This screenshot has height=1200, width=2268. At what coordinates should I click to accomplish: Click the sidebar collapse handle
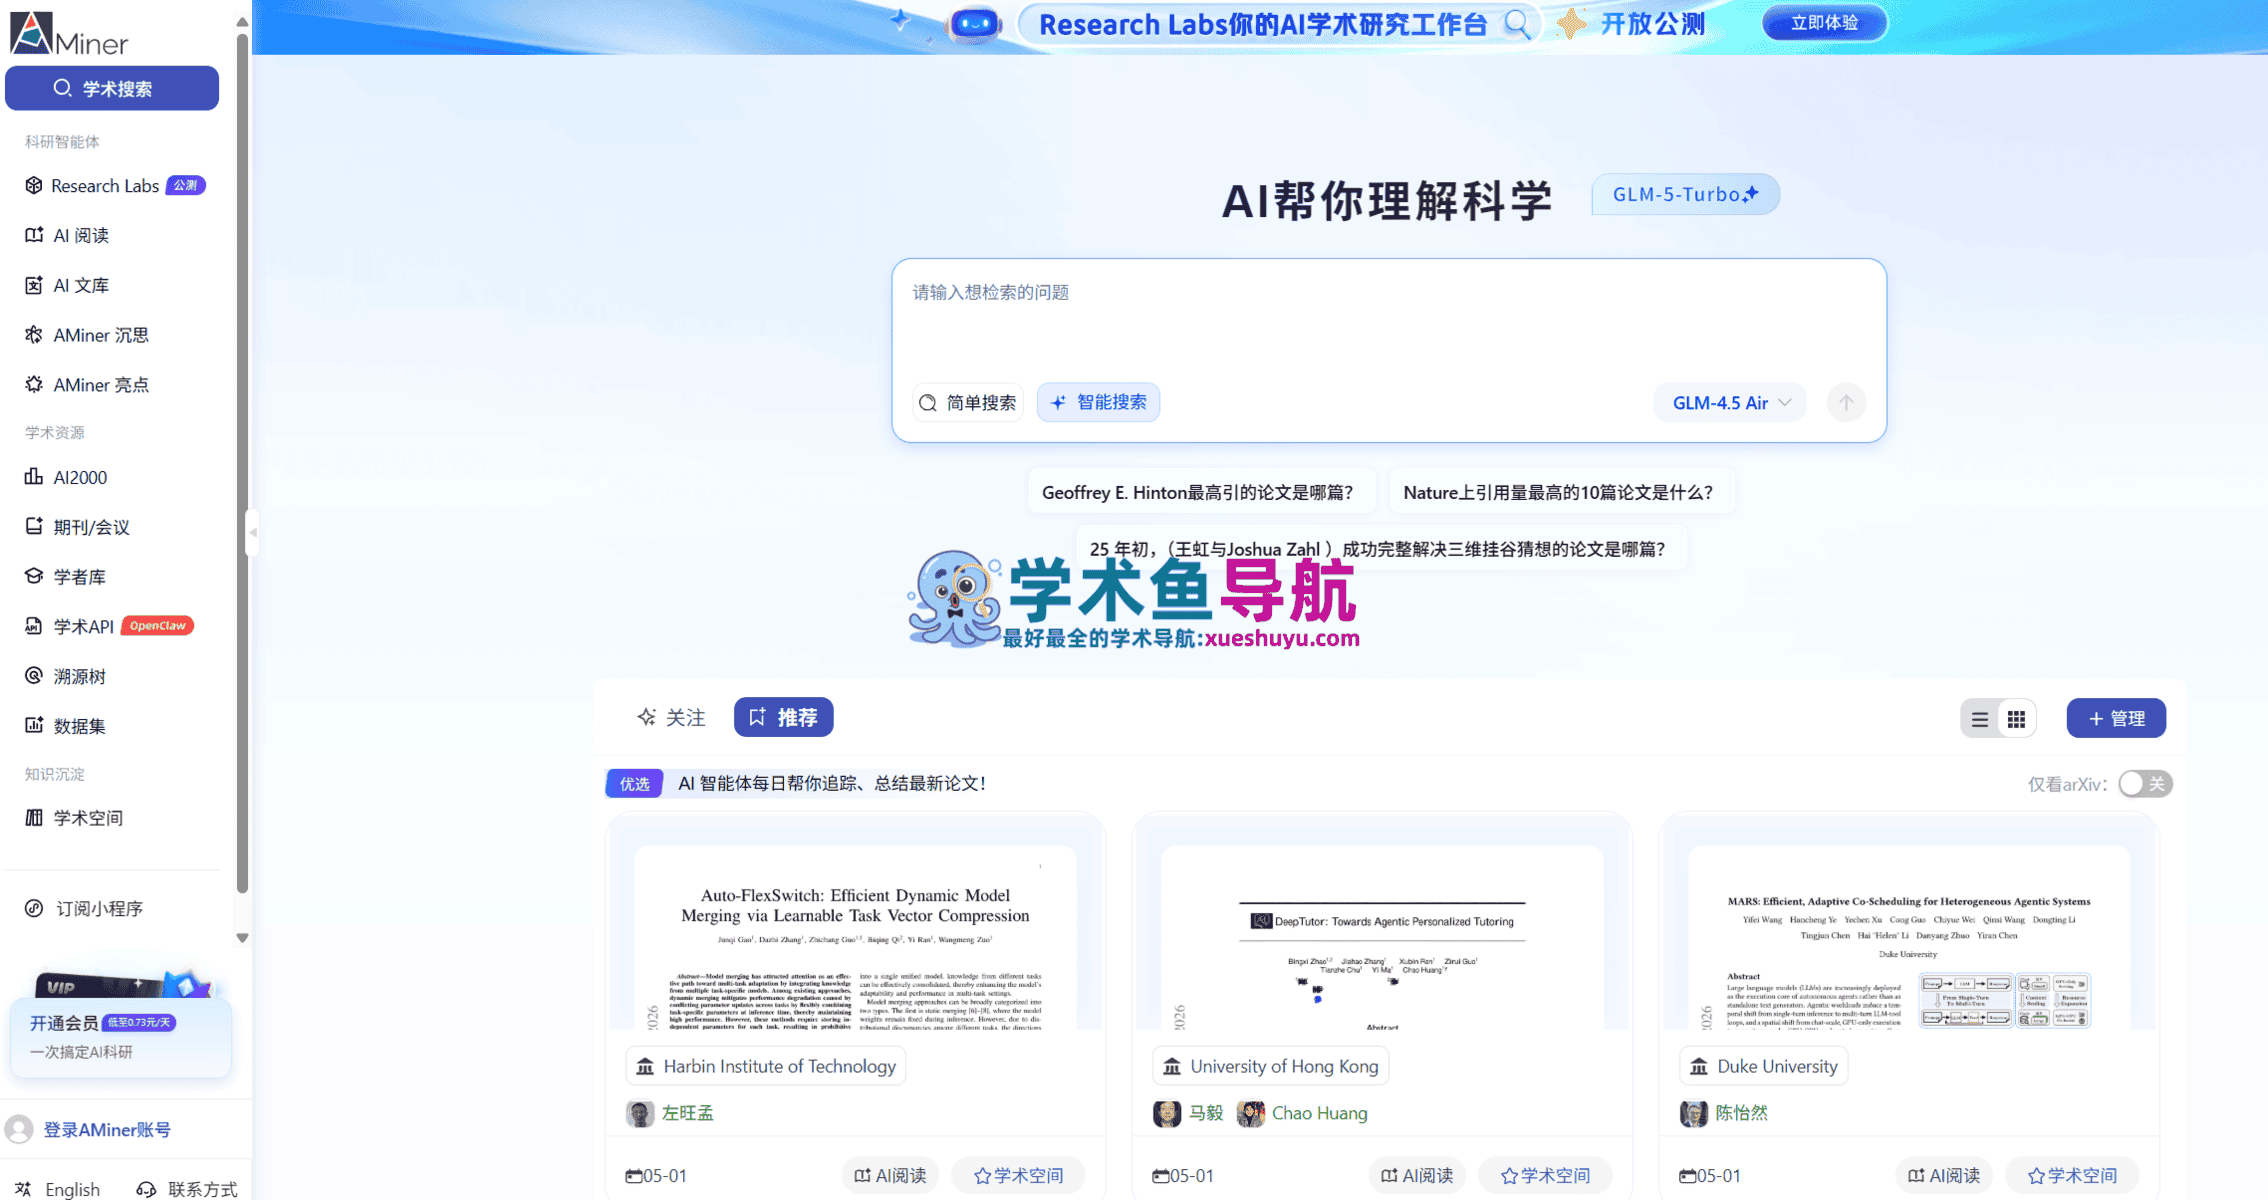coord(252,532)
